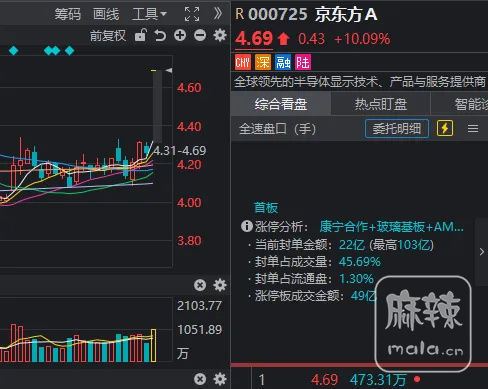Toggle fullscreen chart view icon
This screenshot has width=488, height=389.
[x=192, y=14]
